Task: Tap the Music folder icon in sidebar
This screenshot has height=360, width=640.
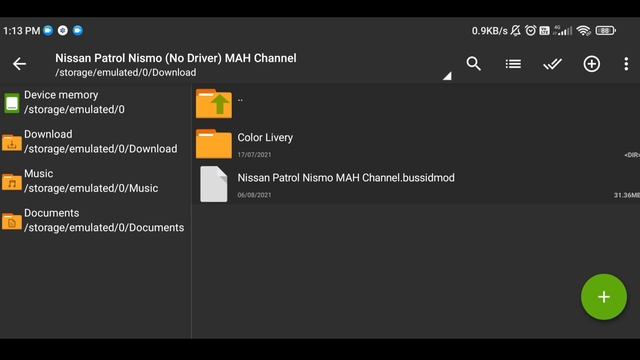Action: pos(12,182)
